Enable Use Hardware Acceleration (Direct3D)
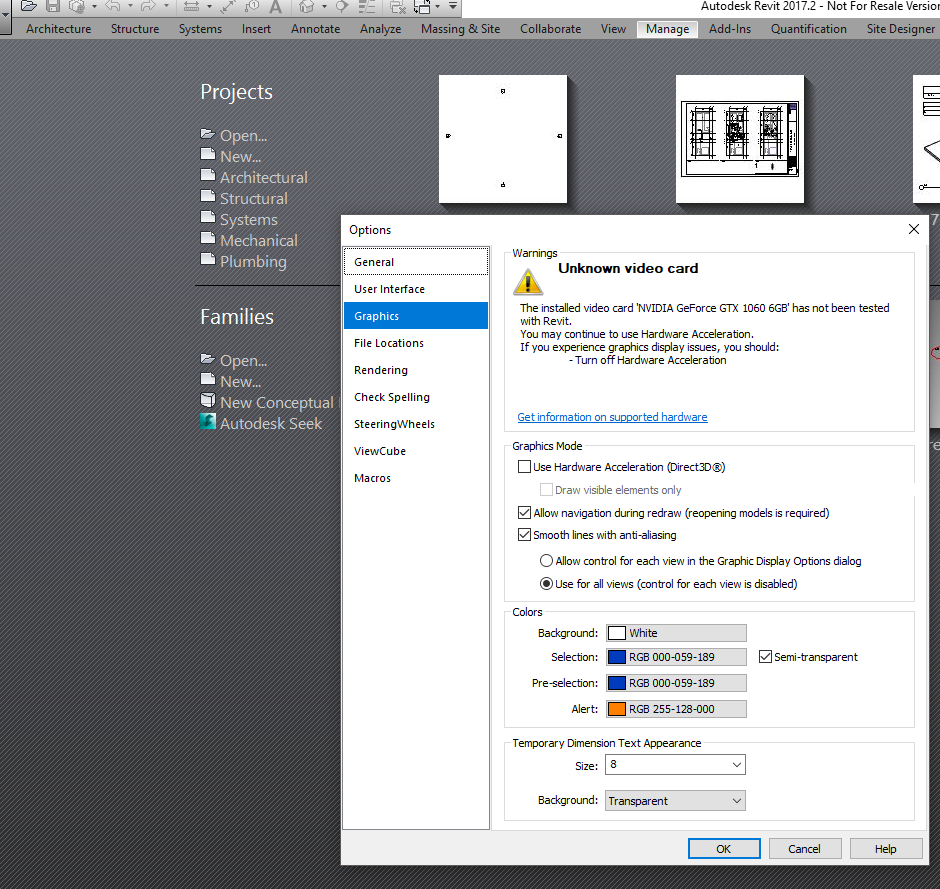 524,466
